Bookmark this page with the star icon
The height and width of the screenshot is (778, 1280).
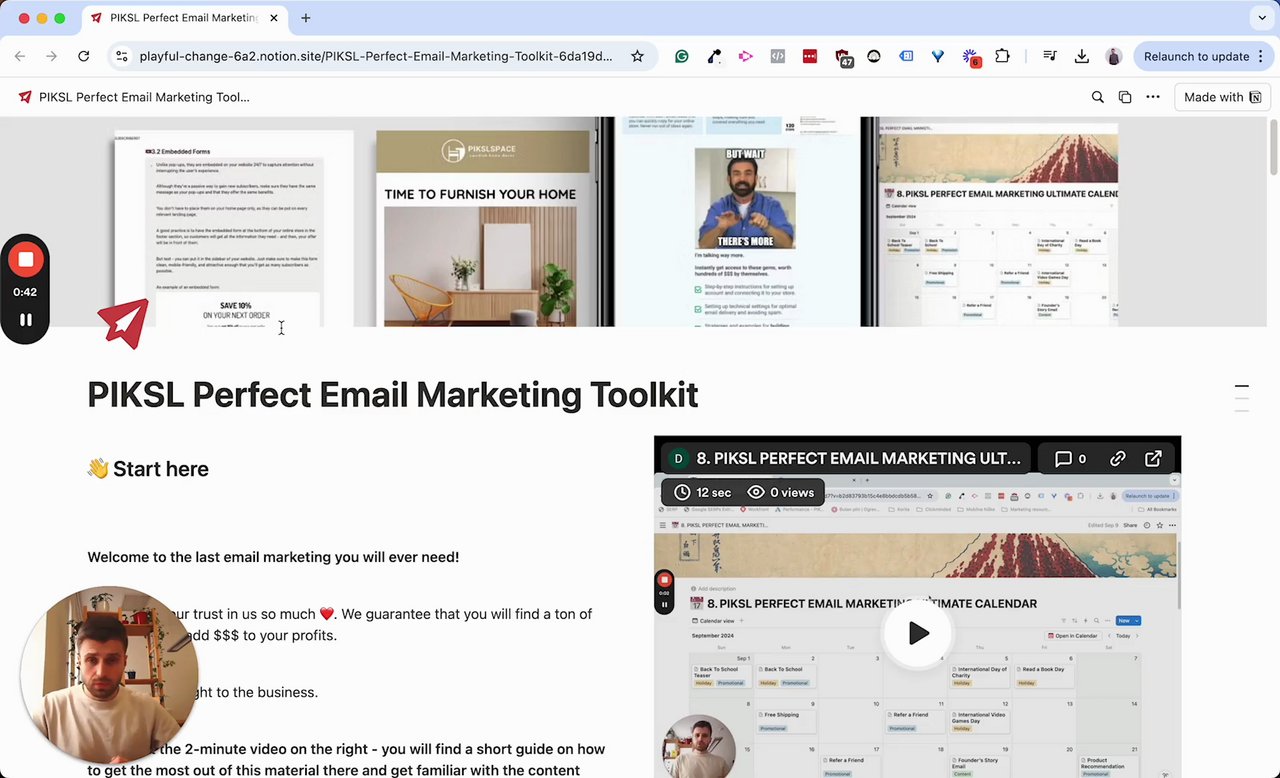click(x=637, y=57)
